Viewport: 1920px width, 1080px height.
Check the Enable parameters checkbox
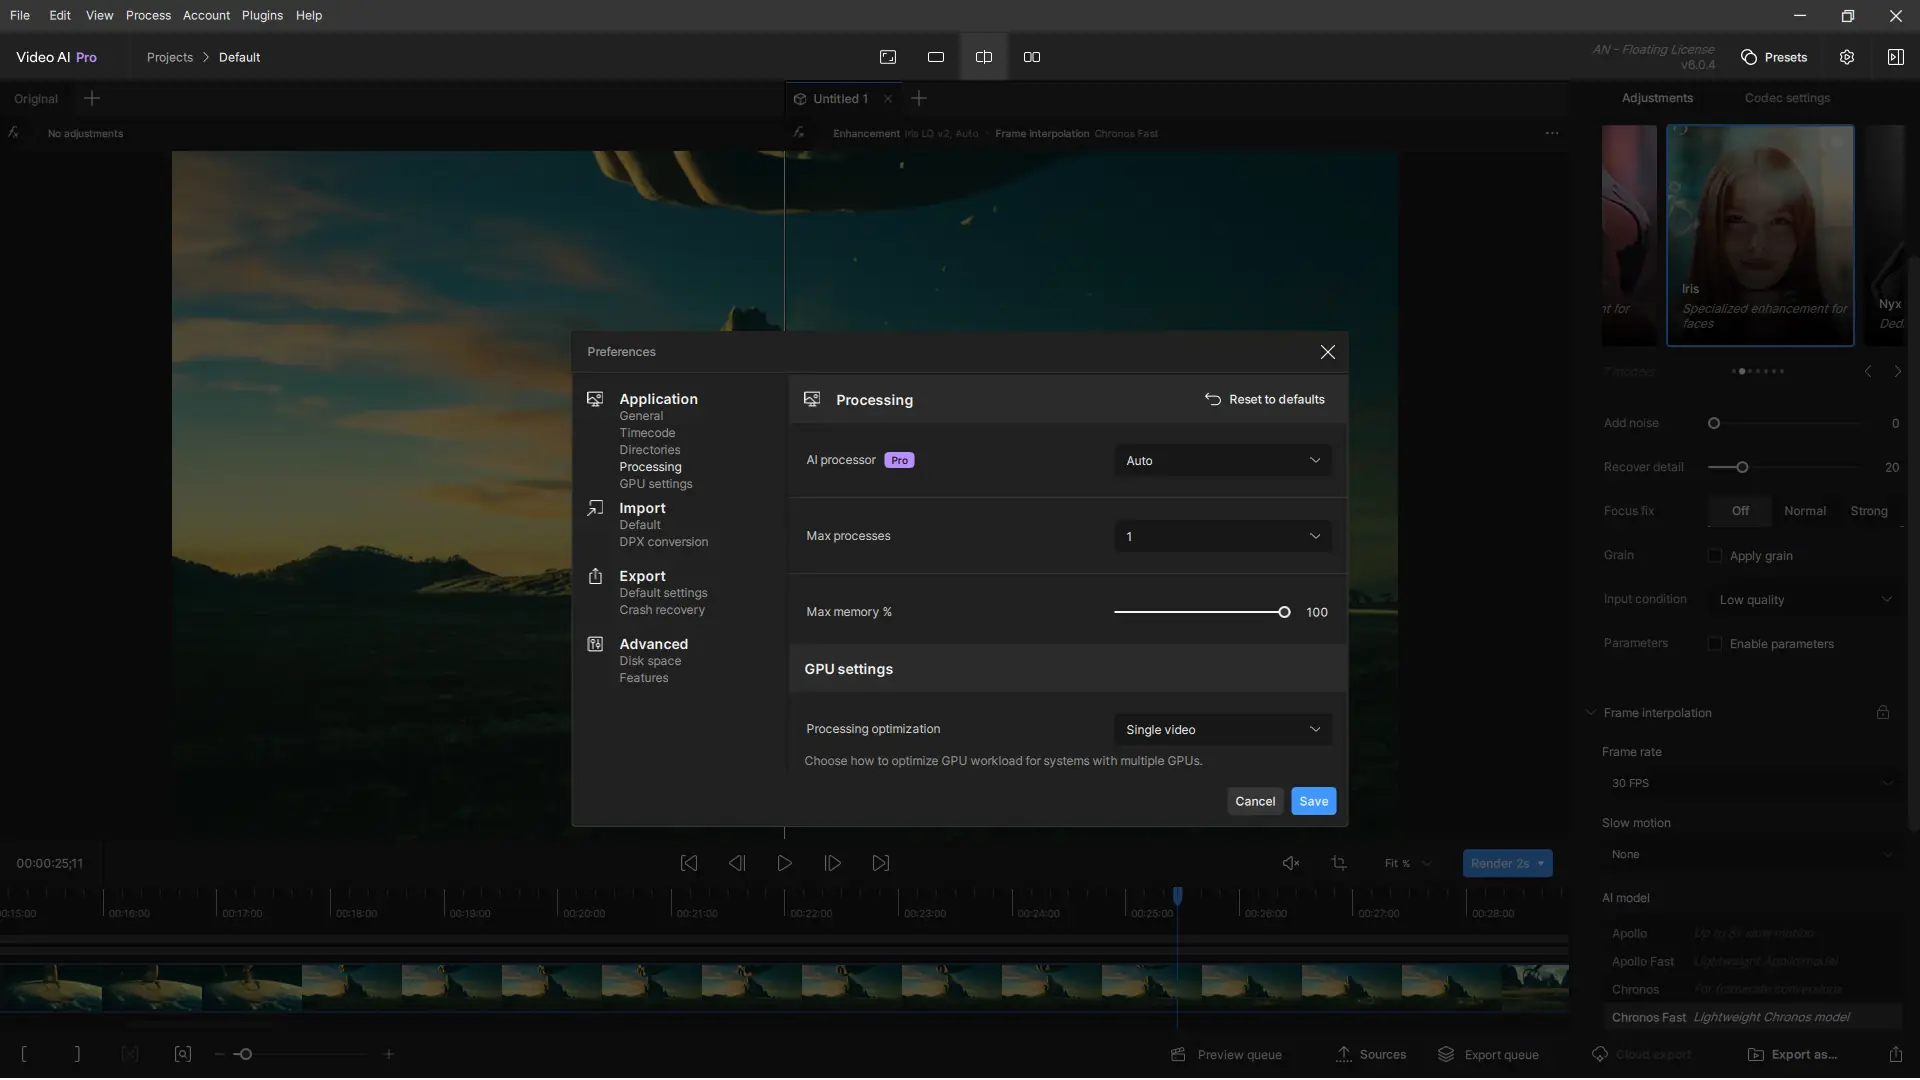click(x=1715, y=644)
